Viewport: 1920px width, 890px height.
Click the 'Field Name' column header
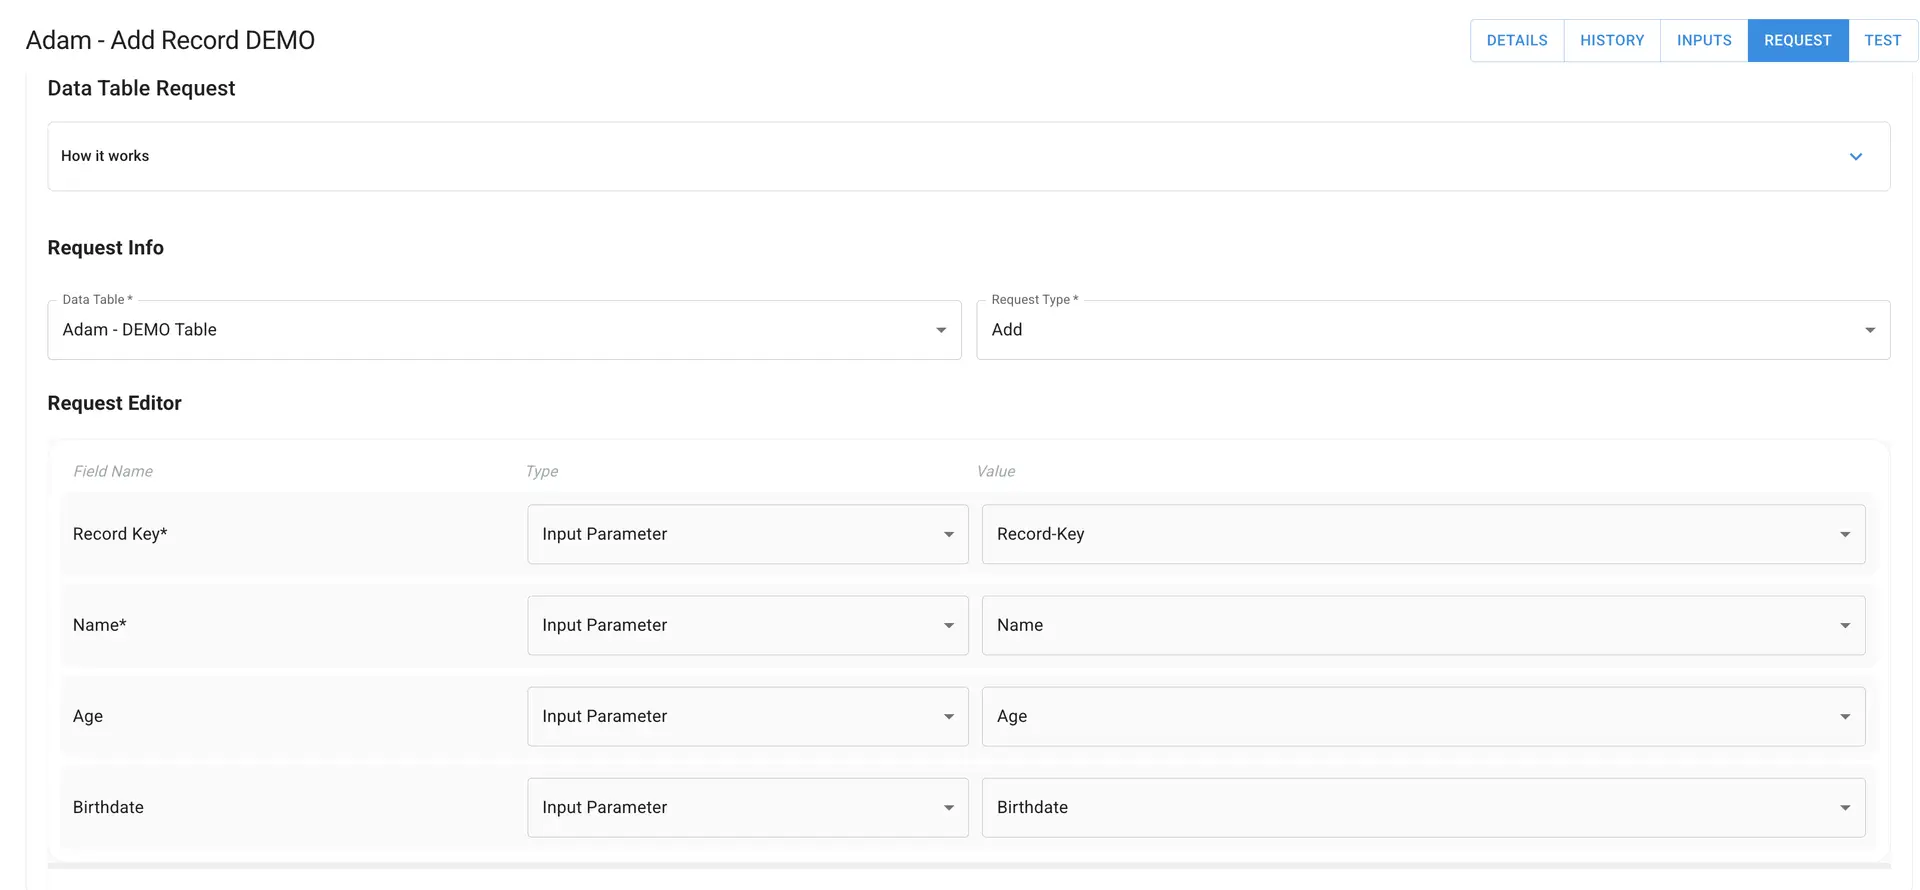click(x=113, y=471)
